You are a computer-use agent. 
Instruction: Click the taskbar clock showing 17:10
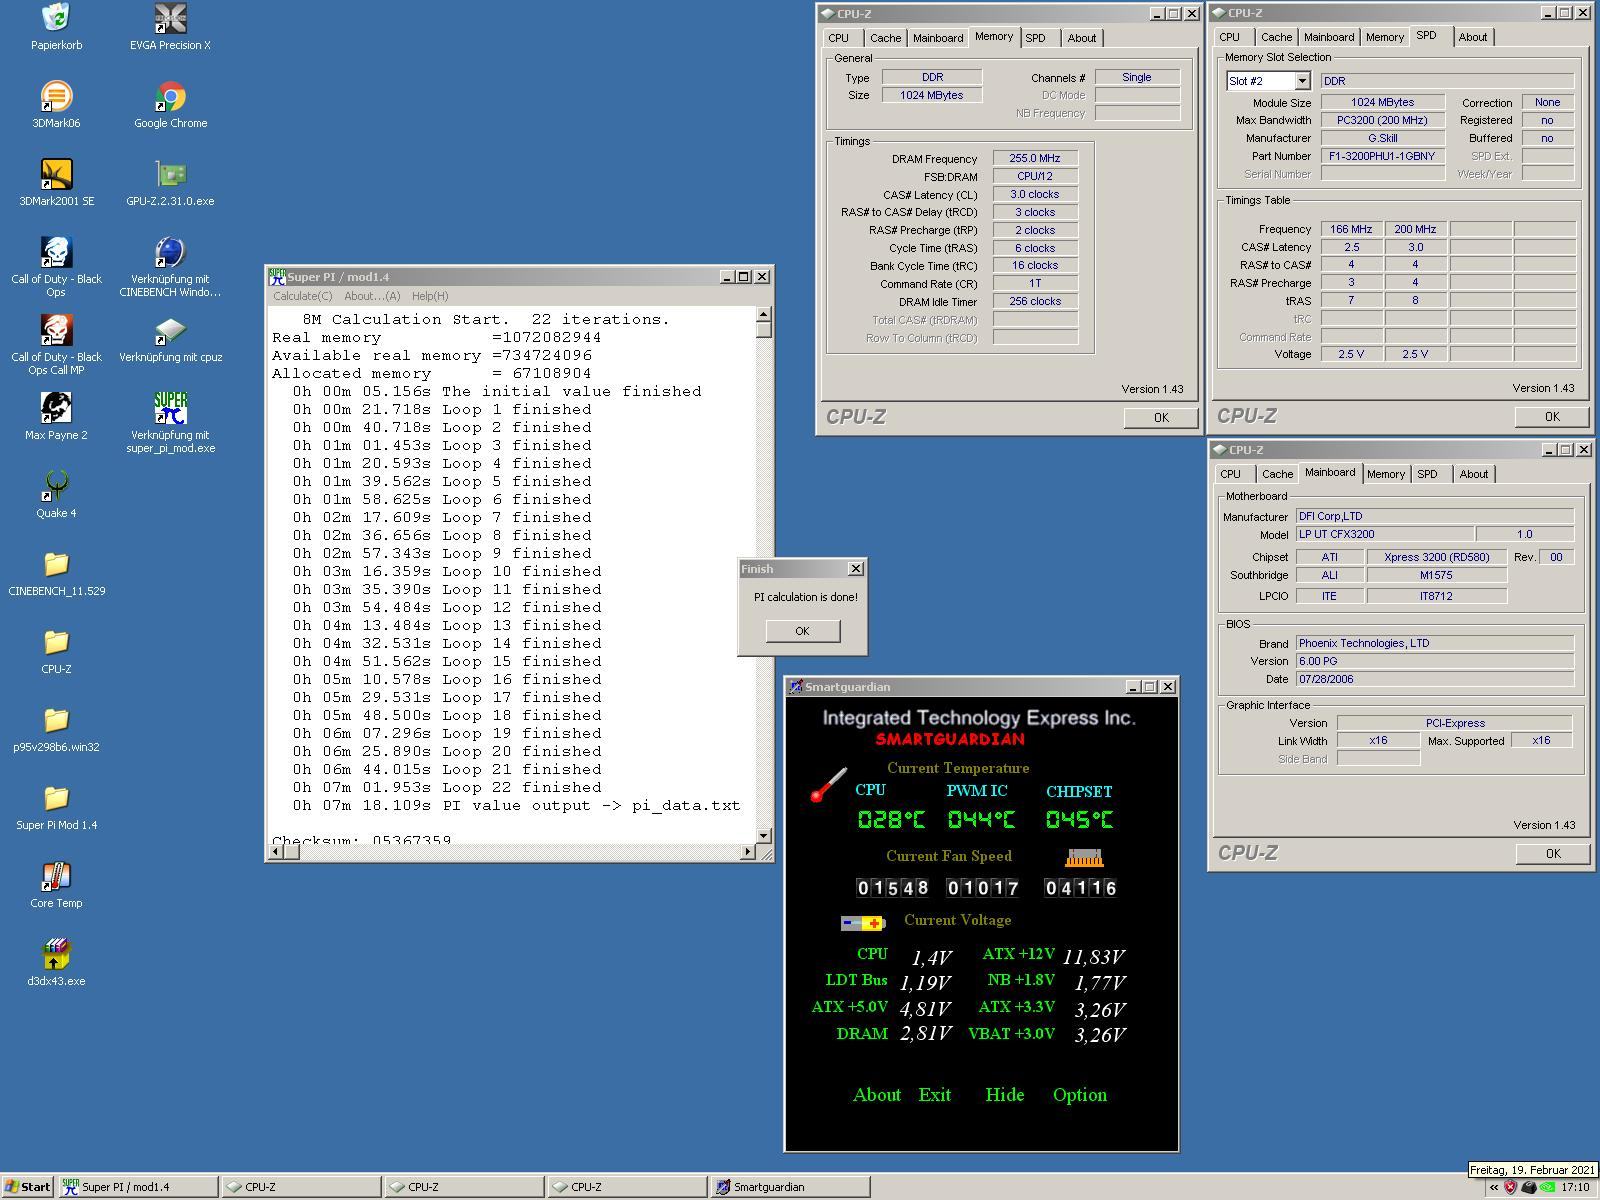pyautogui.click(x=1575, y=1188)
